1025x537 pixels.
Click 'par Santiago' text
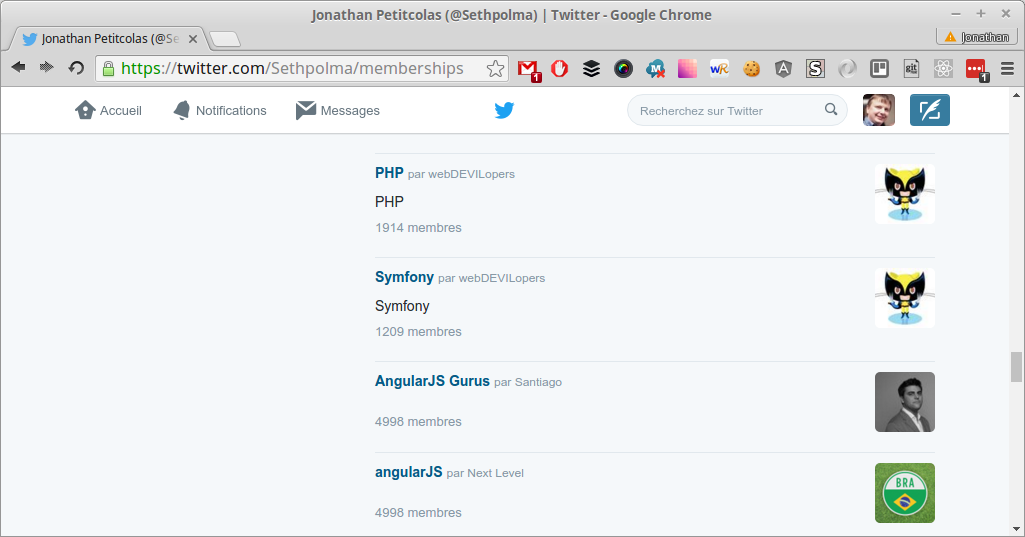click(x=528, y=382)
